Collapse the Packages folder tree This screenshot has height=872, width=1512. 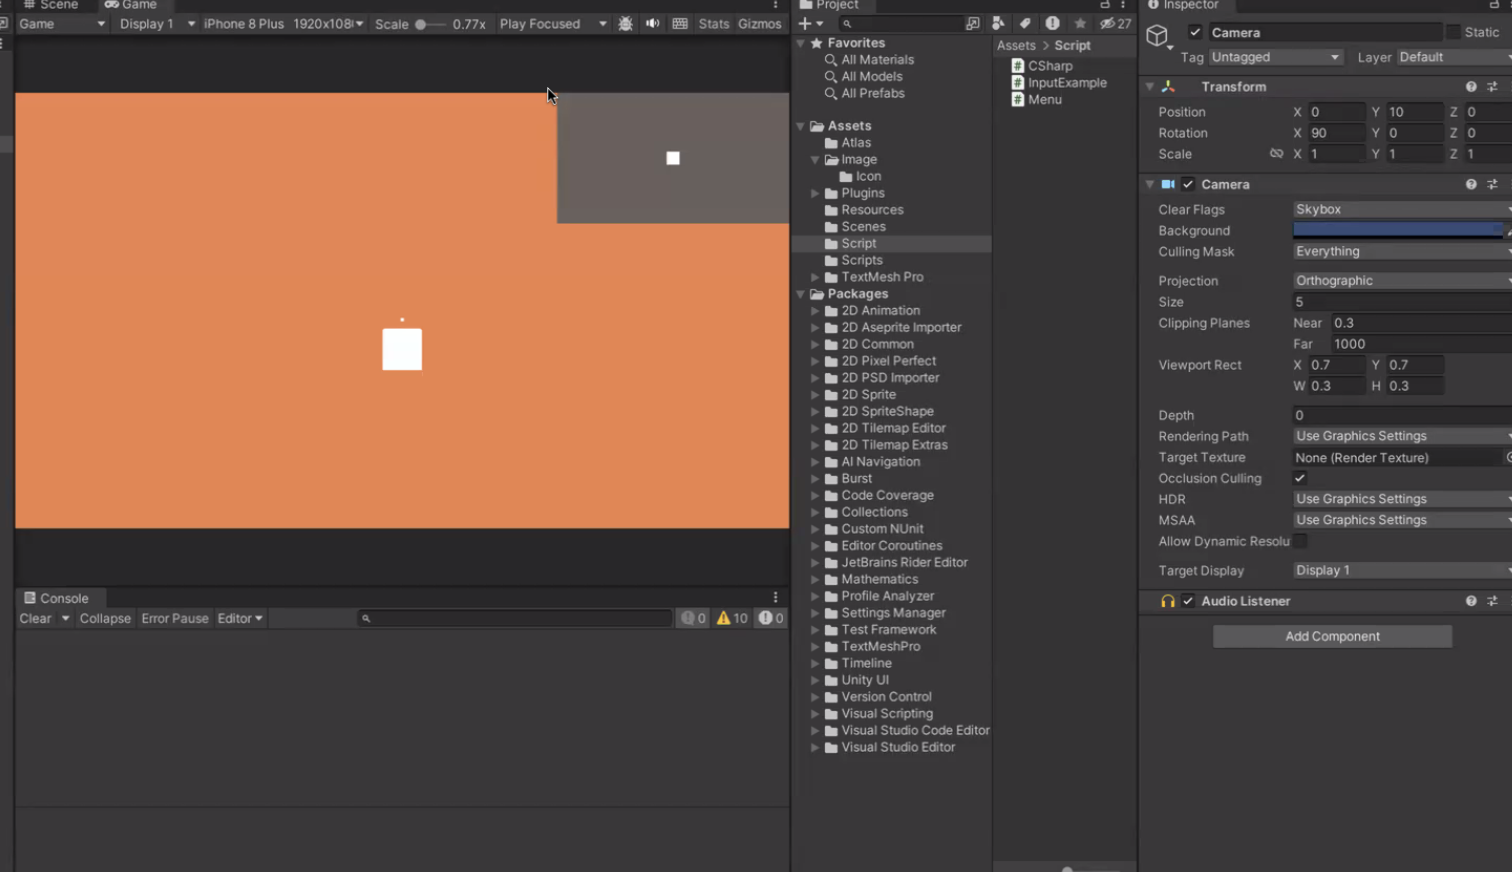[801, 294]
